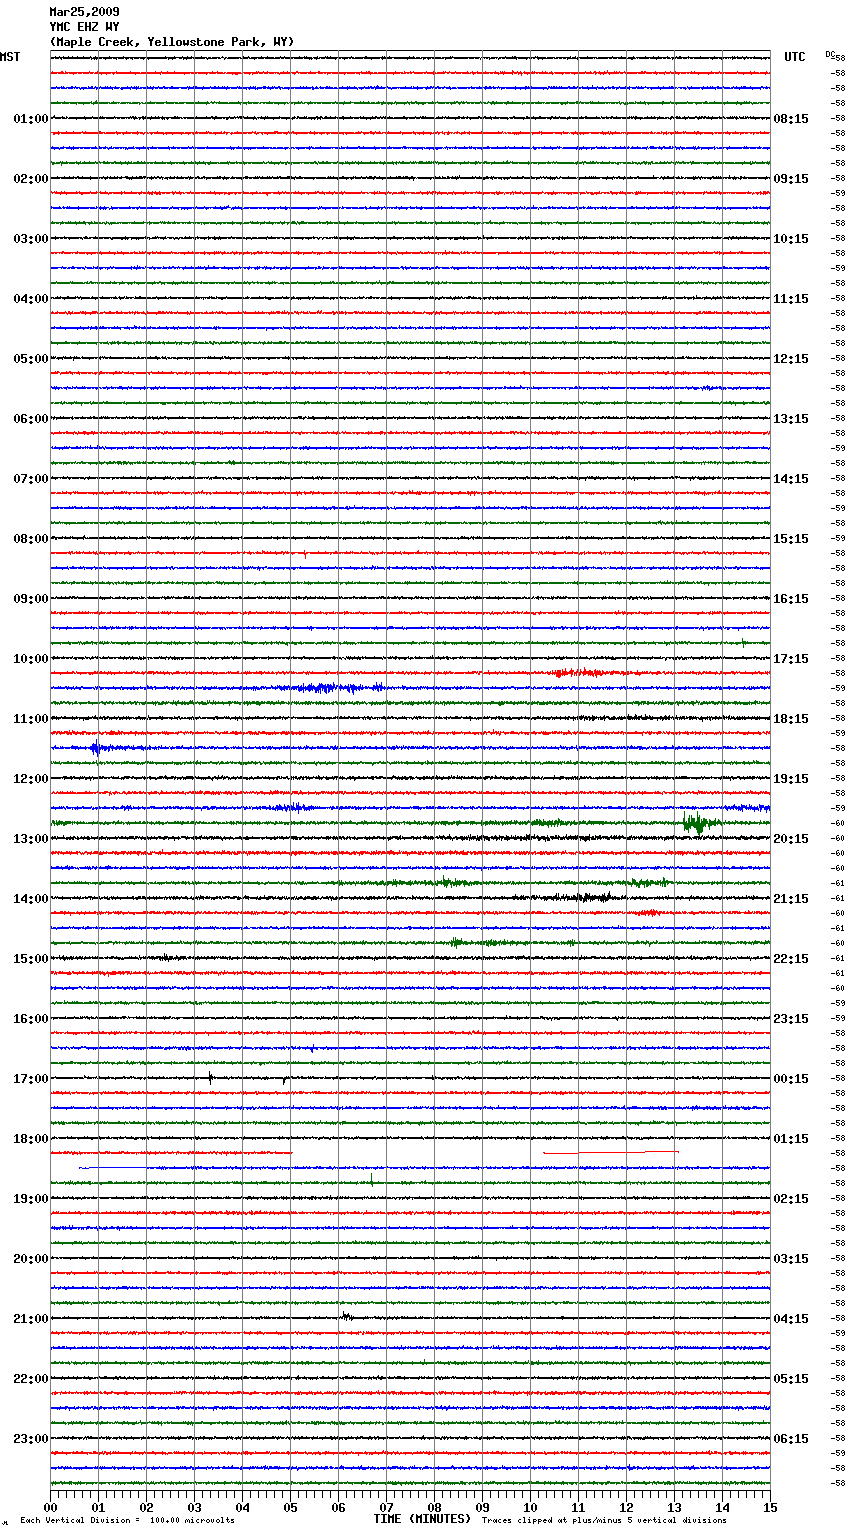The image size is (850, 1534).
Task: Click the 00:15 UTC time label
Action: (791, 1079)
